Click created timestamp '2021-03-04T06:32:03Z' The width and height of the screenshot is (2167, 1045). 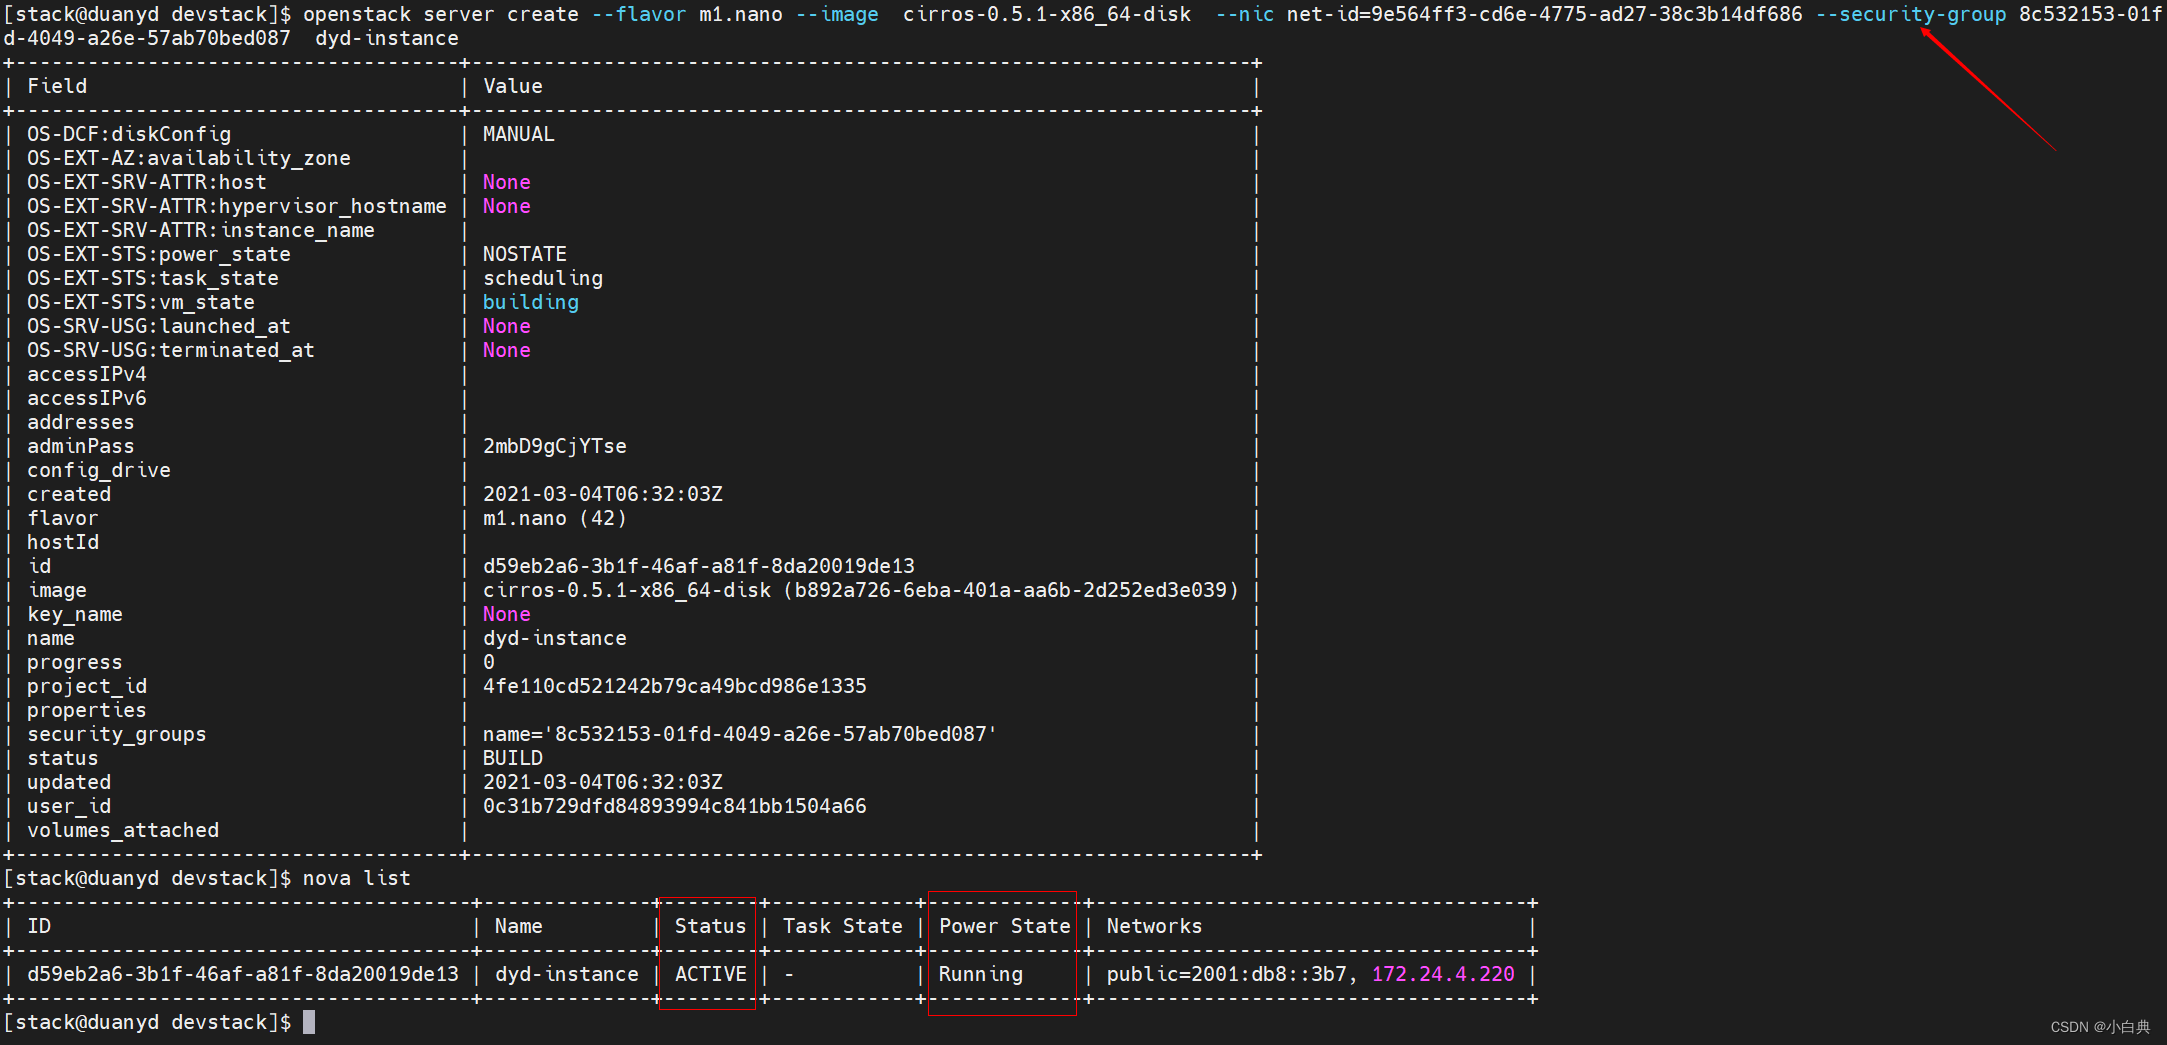pos(603,494)
